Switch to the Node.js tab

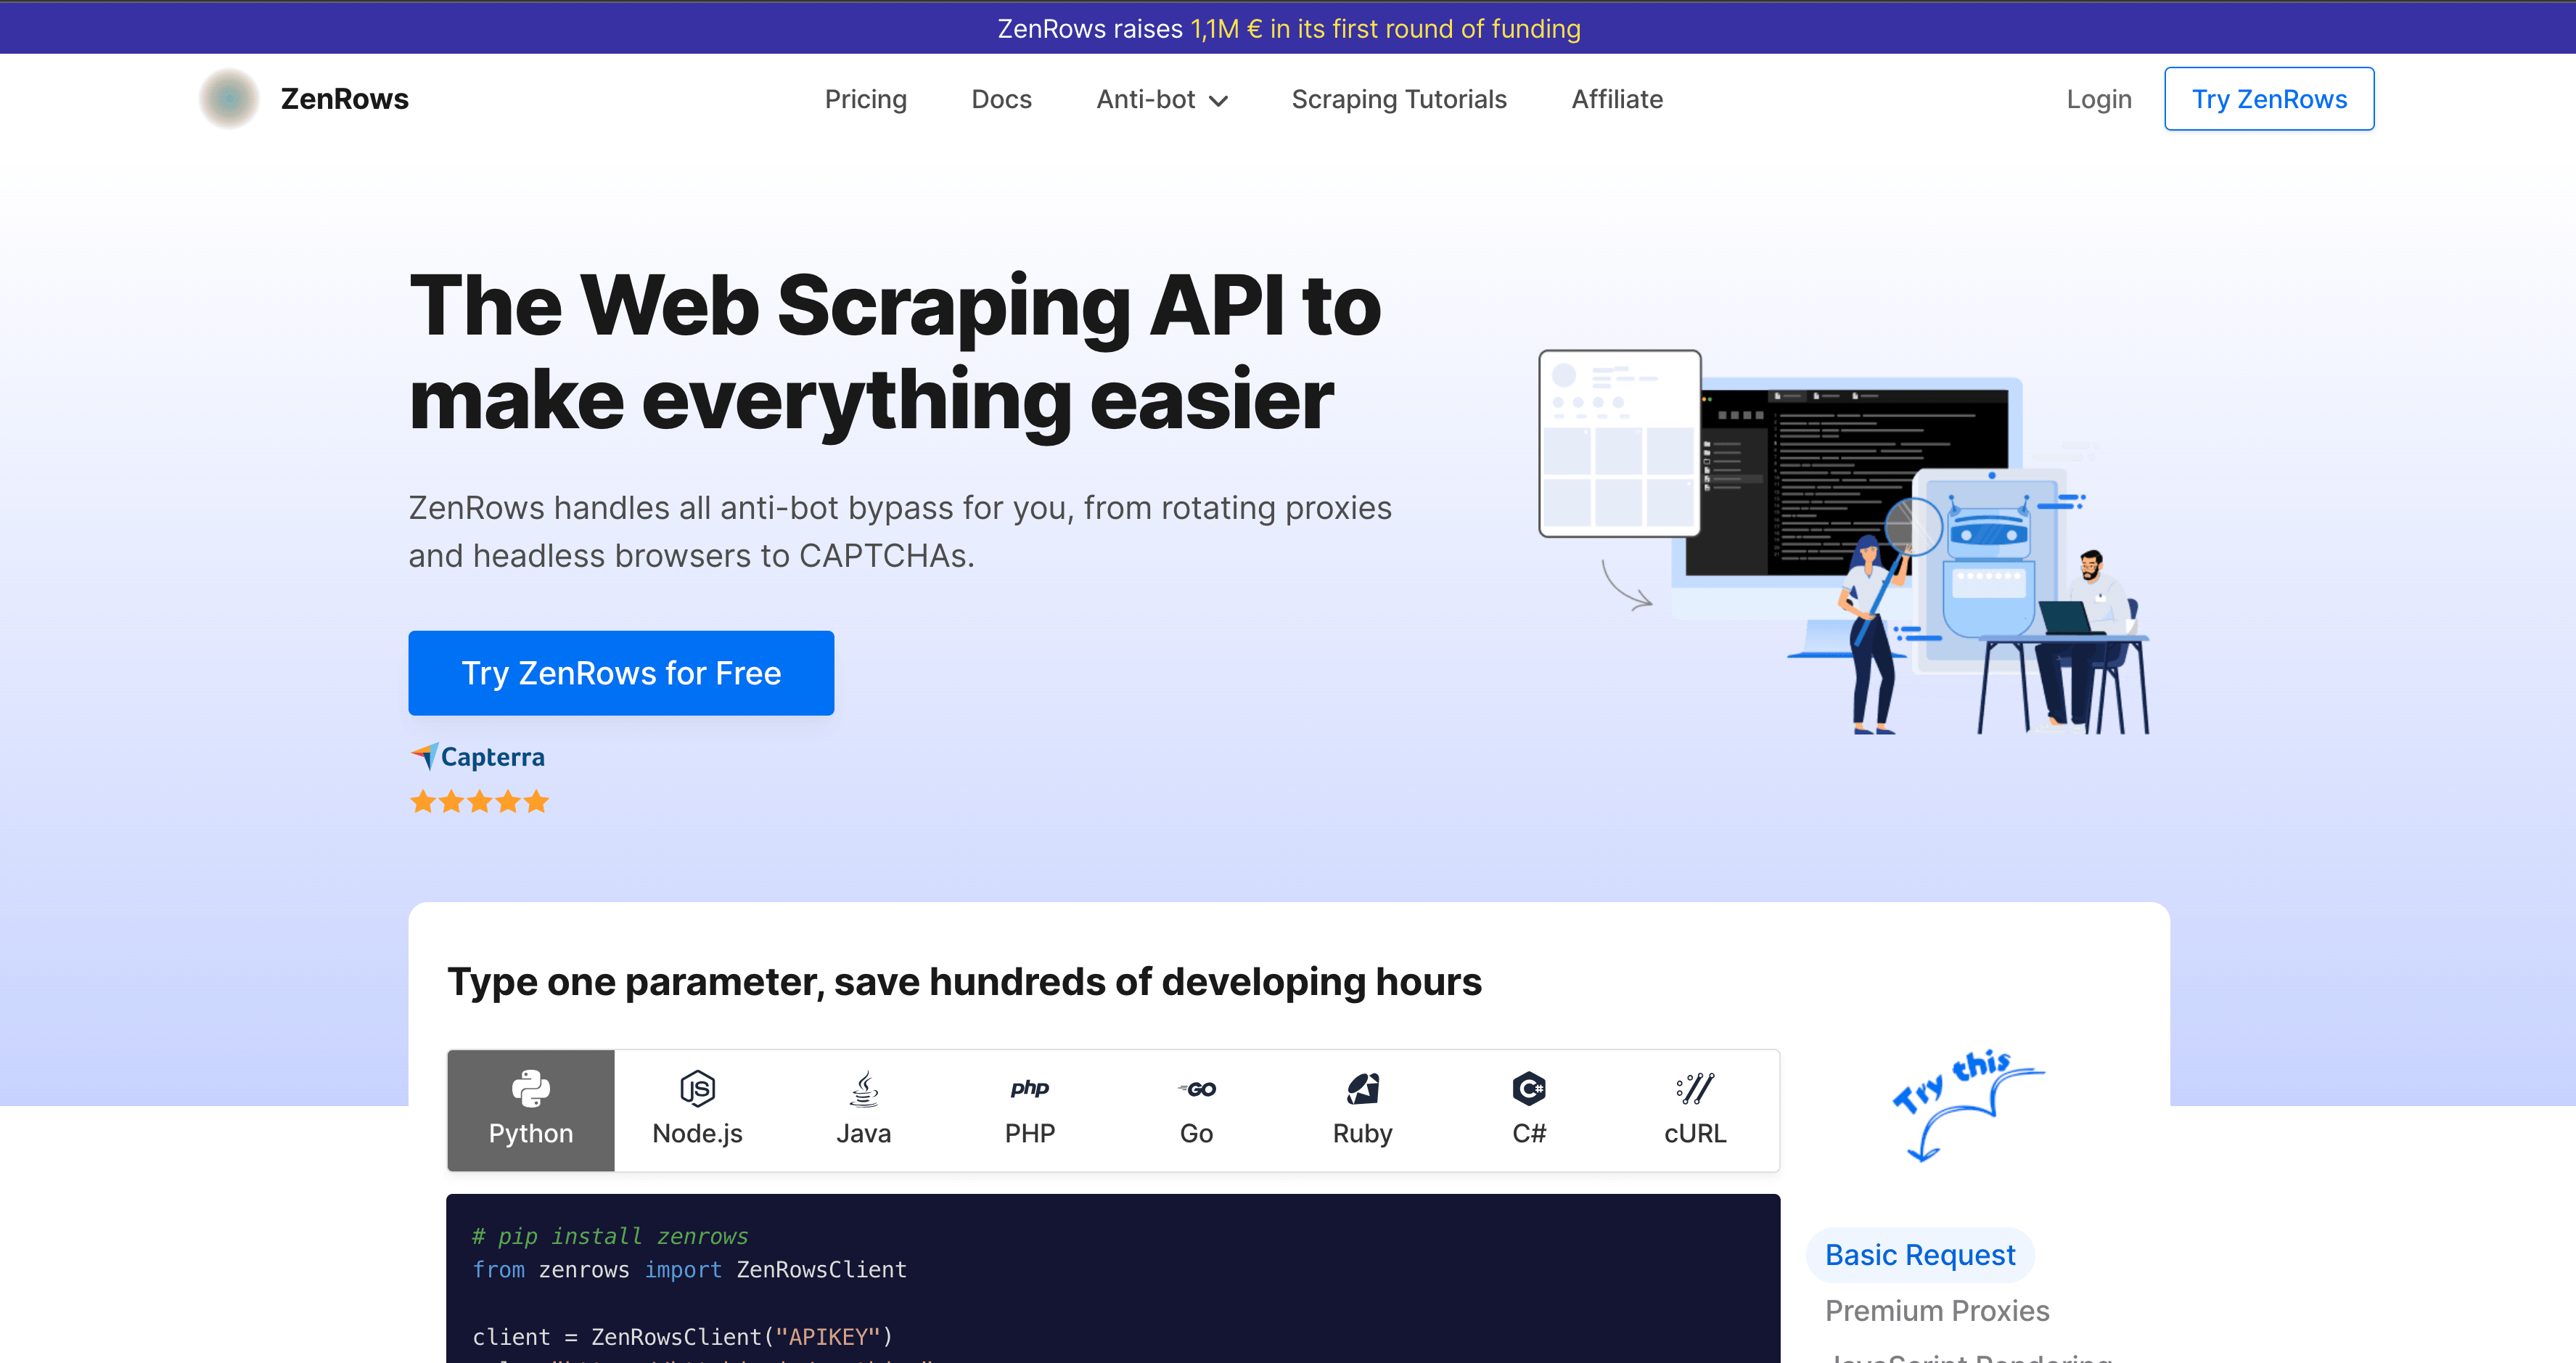[x=697, y=1110]
